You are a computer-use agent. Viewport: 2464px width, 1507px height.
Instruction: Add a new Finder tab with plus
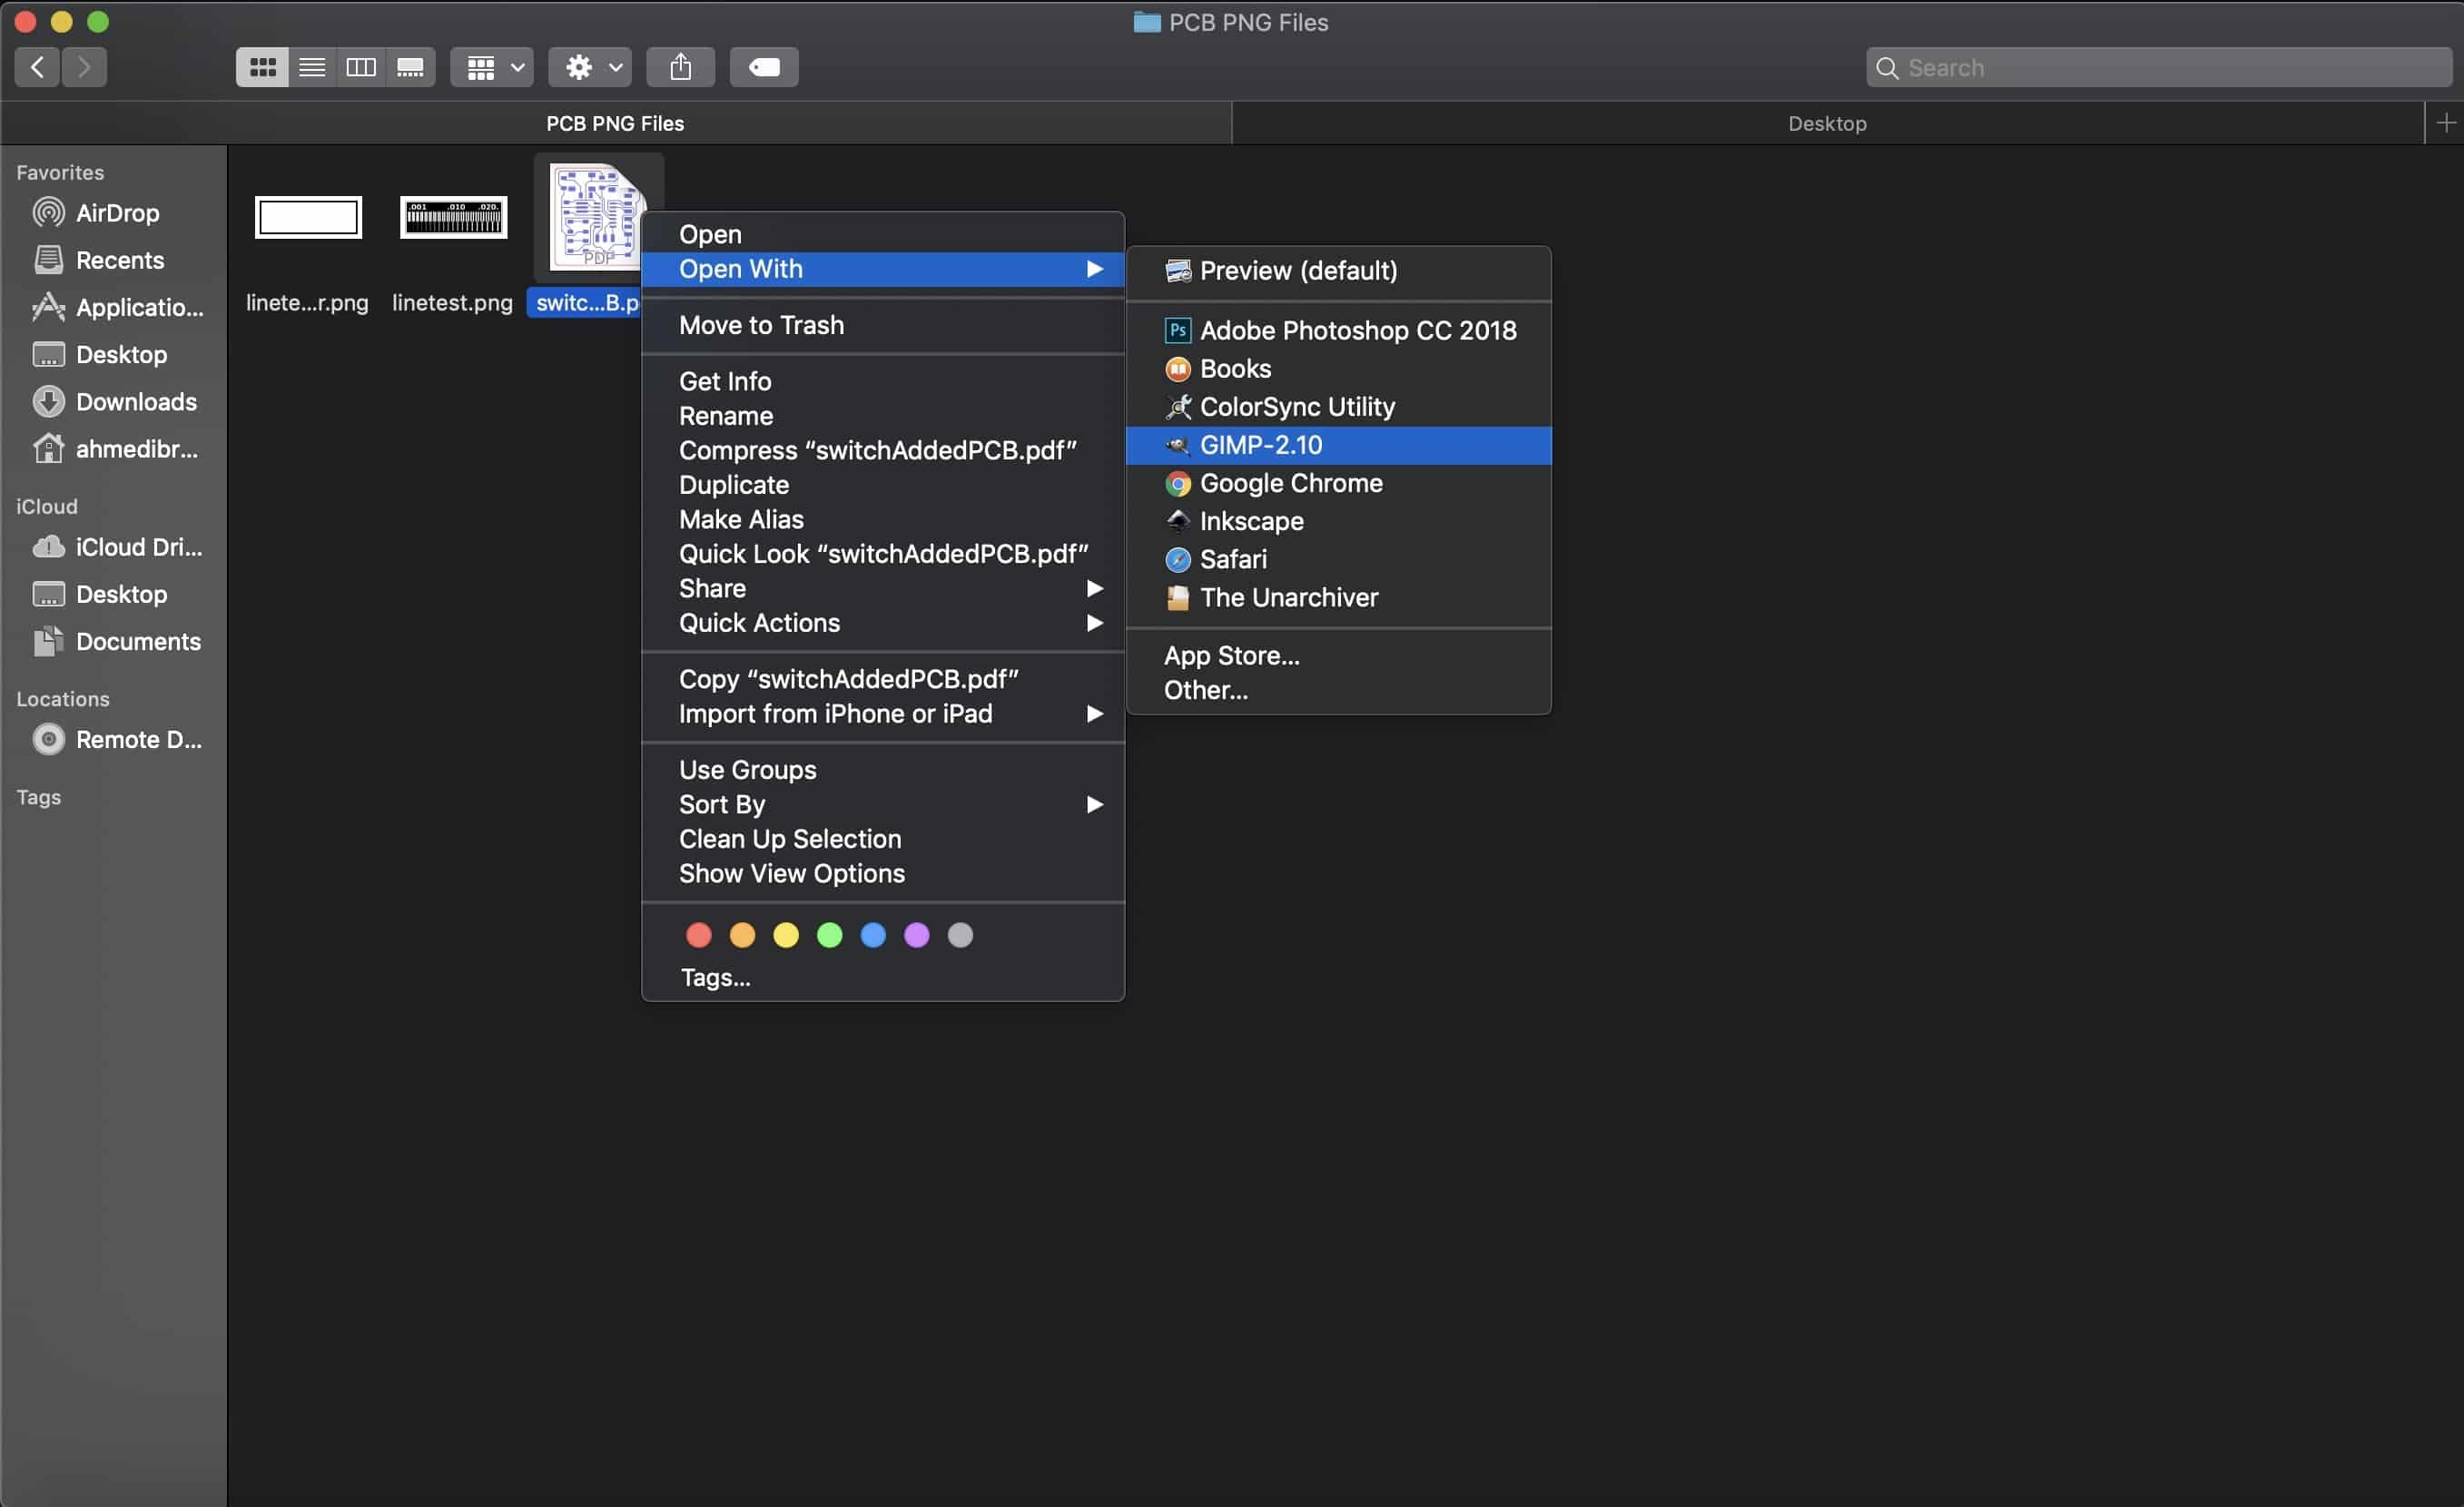click(2446, 123)
